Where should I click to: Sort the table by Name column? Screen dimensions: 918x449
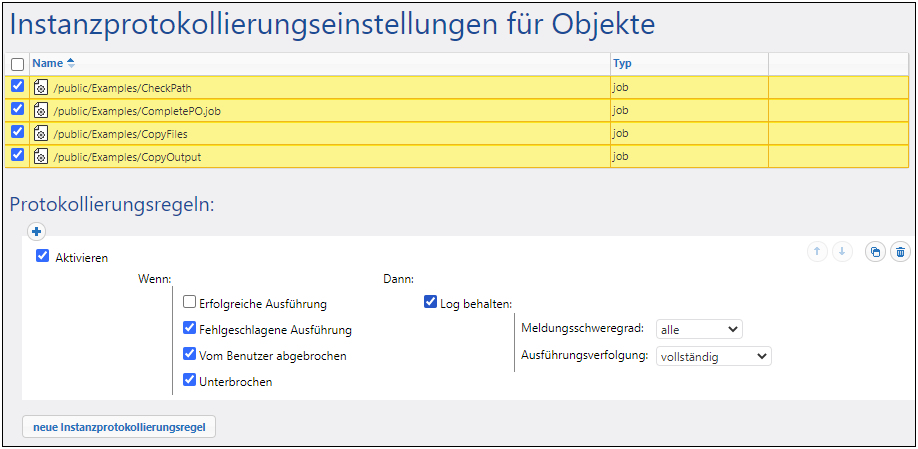pos(47,63)
